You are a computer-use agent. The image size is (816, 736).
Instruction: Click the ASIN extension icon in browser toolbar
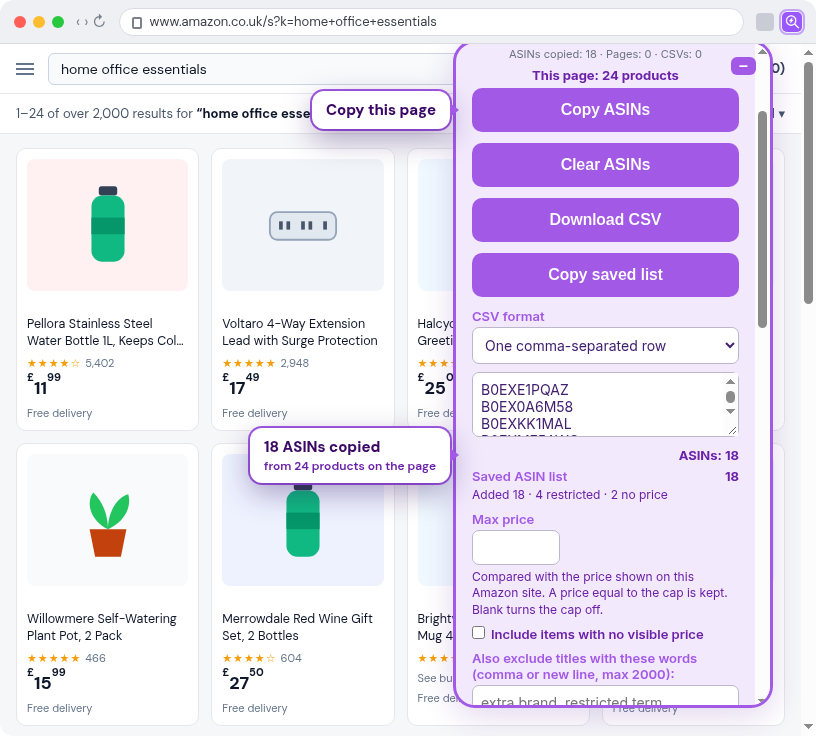(x=792, y=22)
